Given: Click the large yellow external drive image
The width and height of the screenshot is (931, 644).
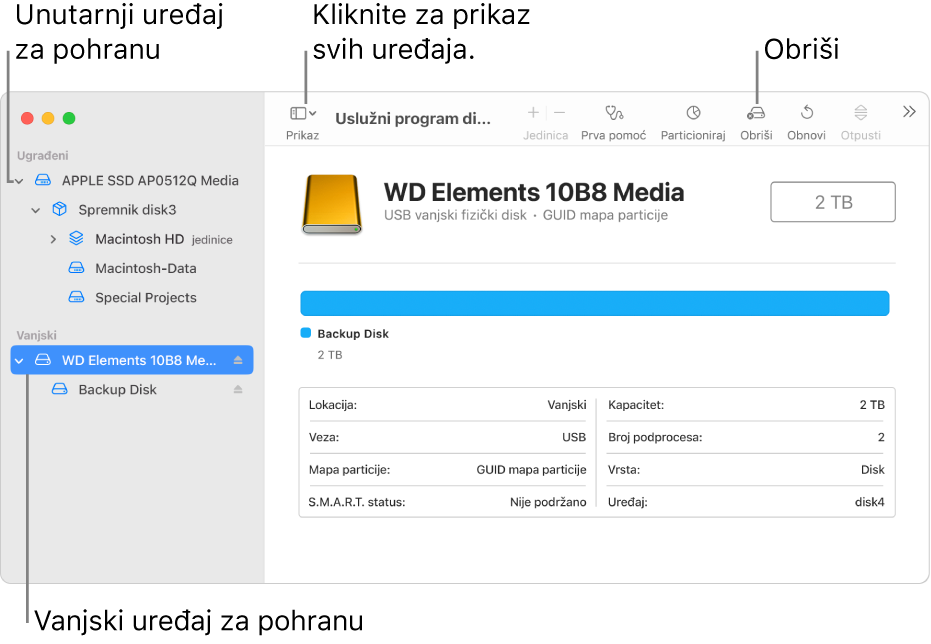Looking at the screenshot, I should [x=332, y=204].
